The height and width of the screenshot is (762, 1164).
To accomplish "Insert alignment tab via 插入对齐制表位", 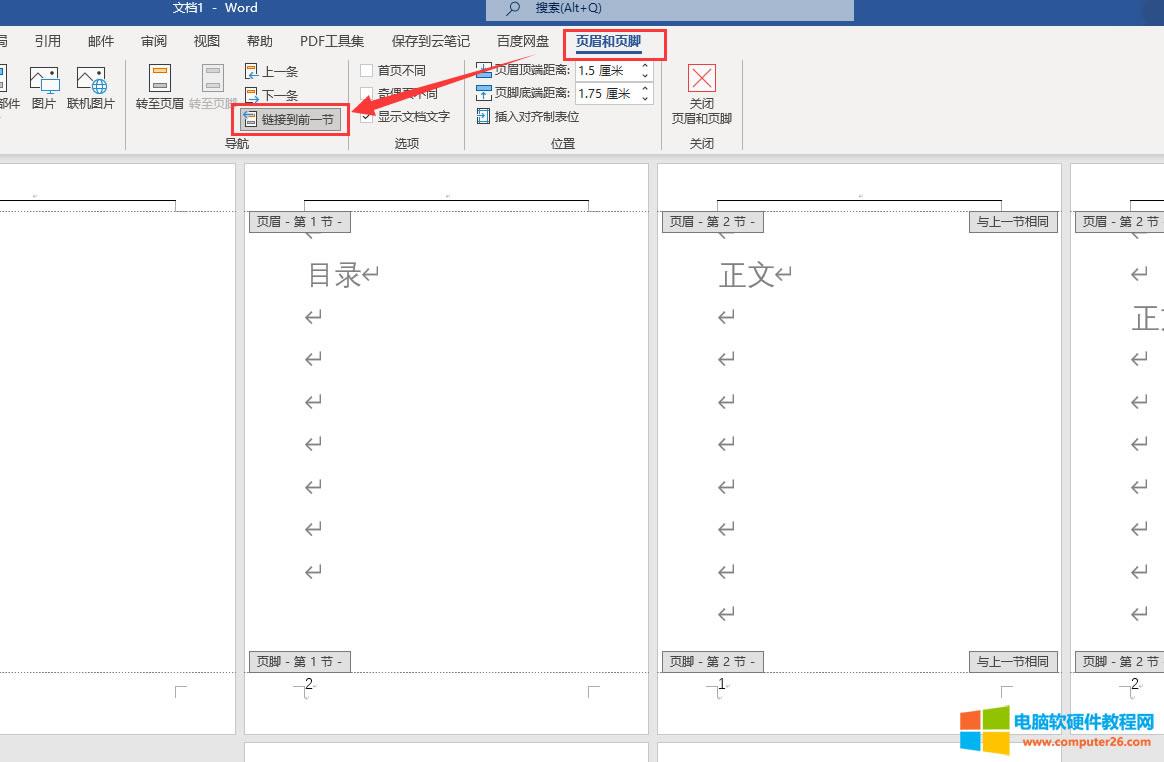I will pos(528,117).
